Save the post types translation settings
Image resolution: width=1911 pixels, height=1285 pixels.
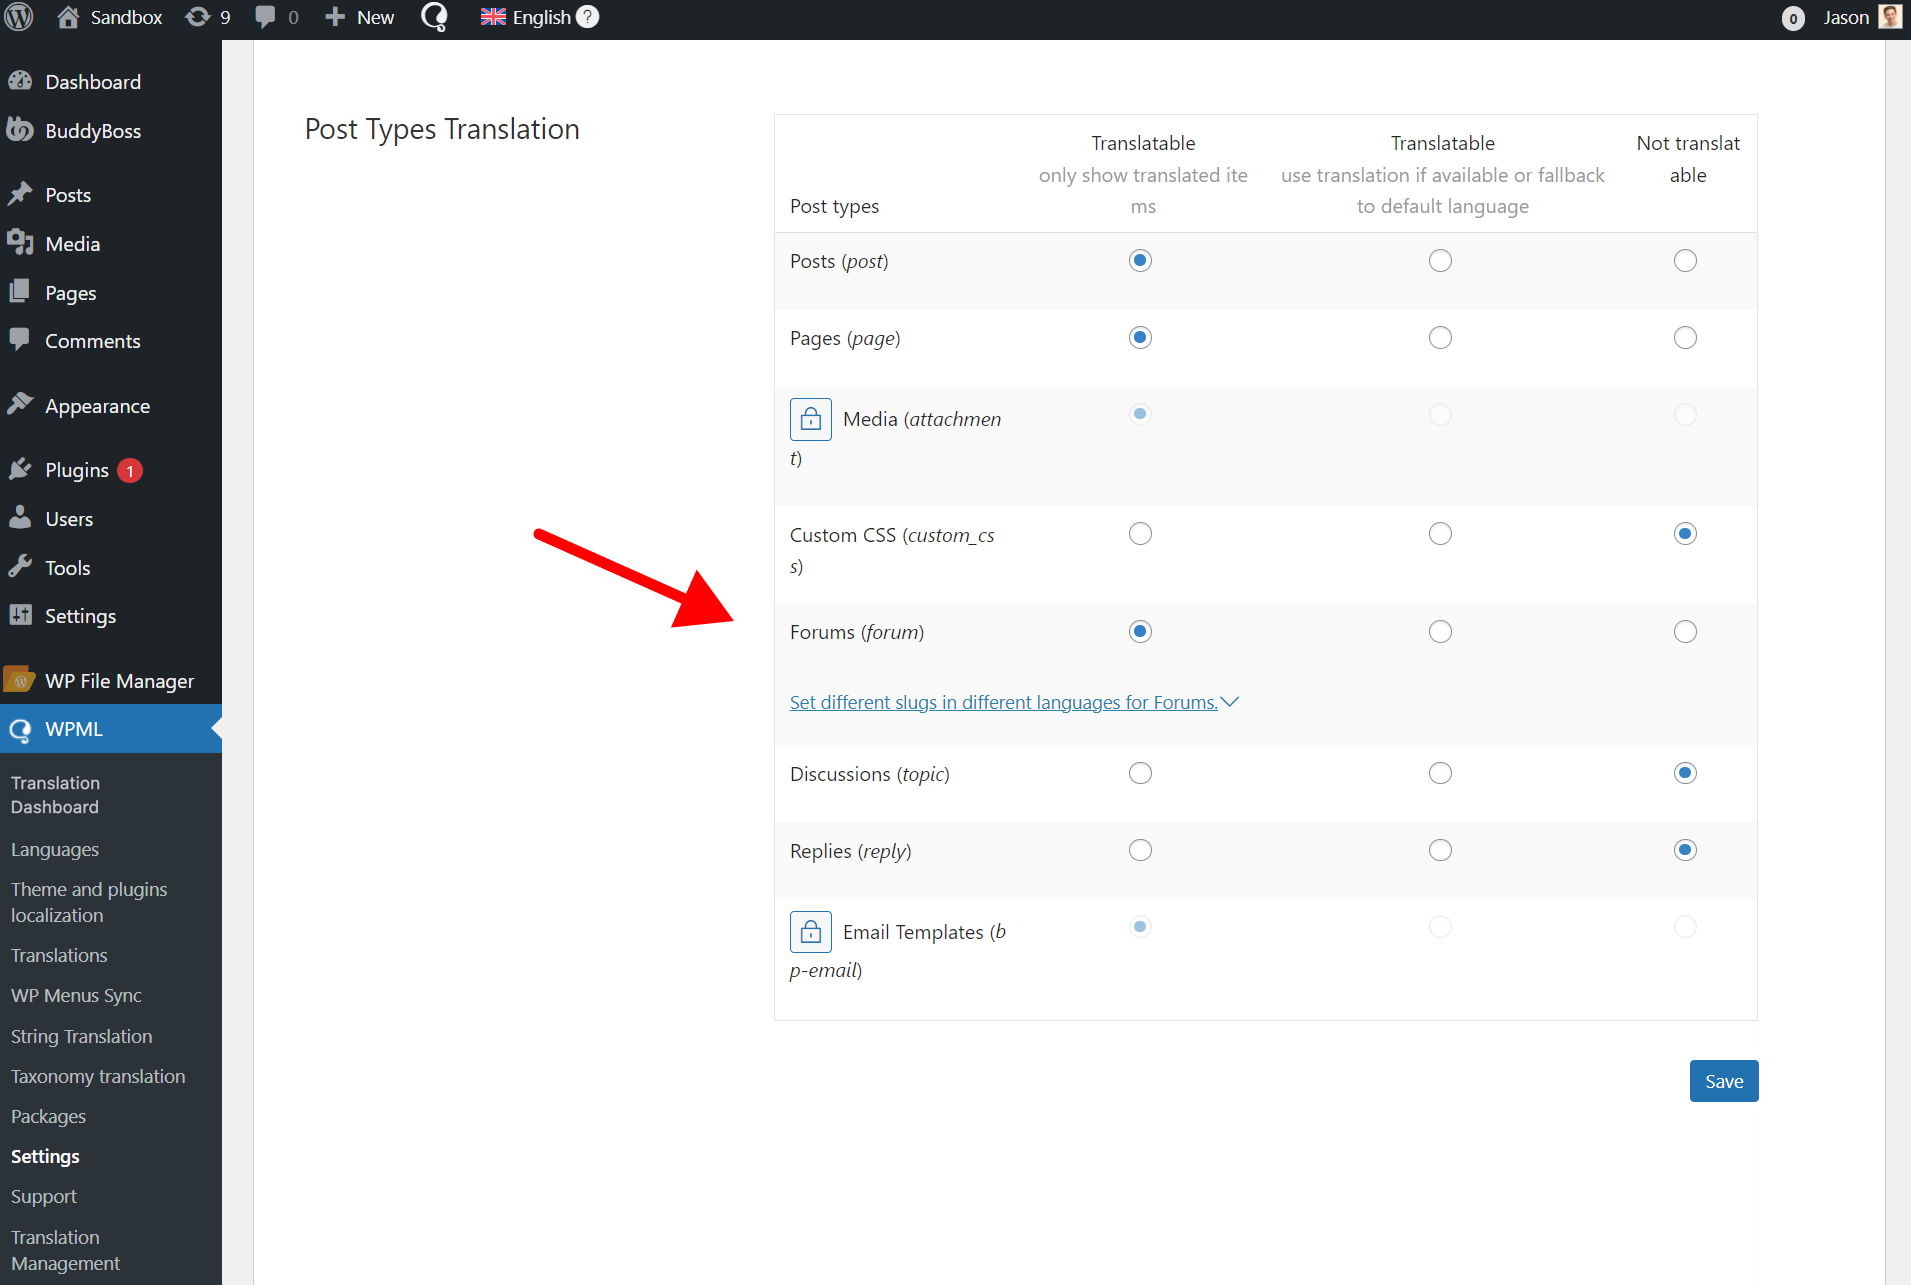point(1724,1081)
